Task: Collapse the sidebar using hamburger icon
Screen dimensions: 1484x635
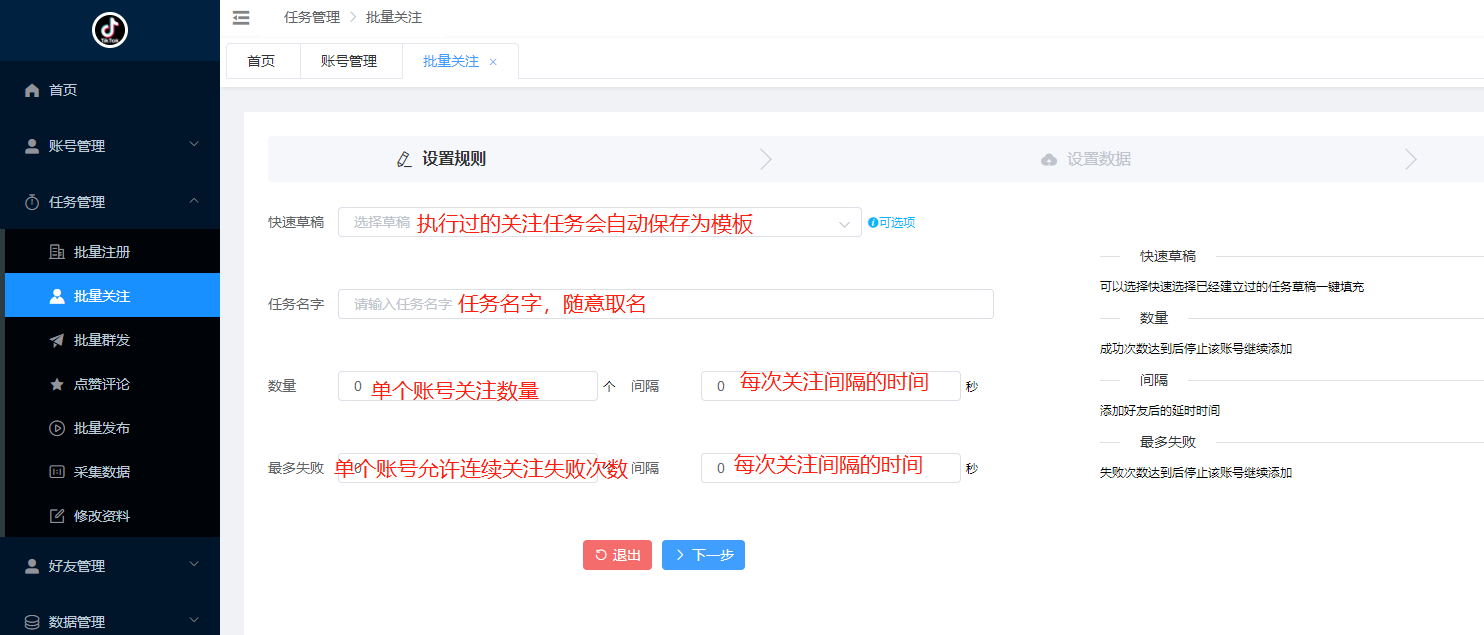Action: pos(241,17)
